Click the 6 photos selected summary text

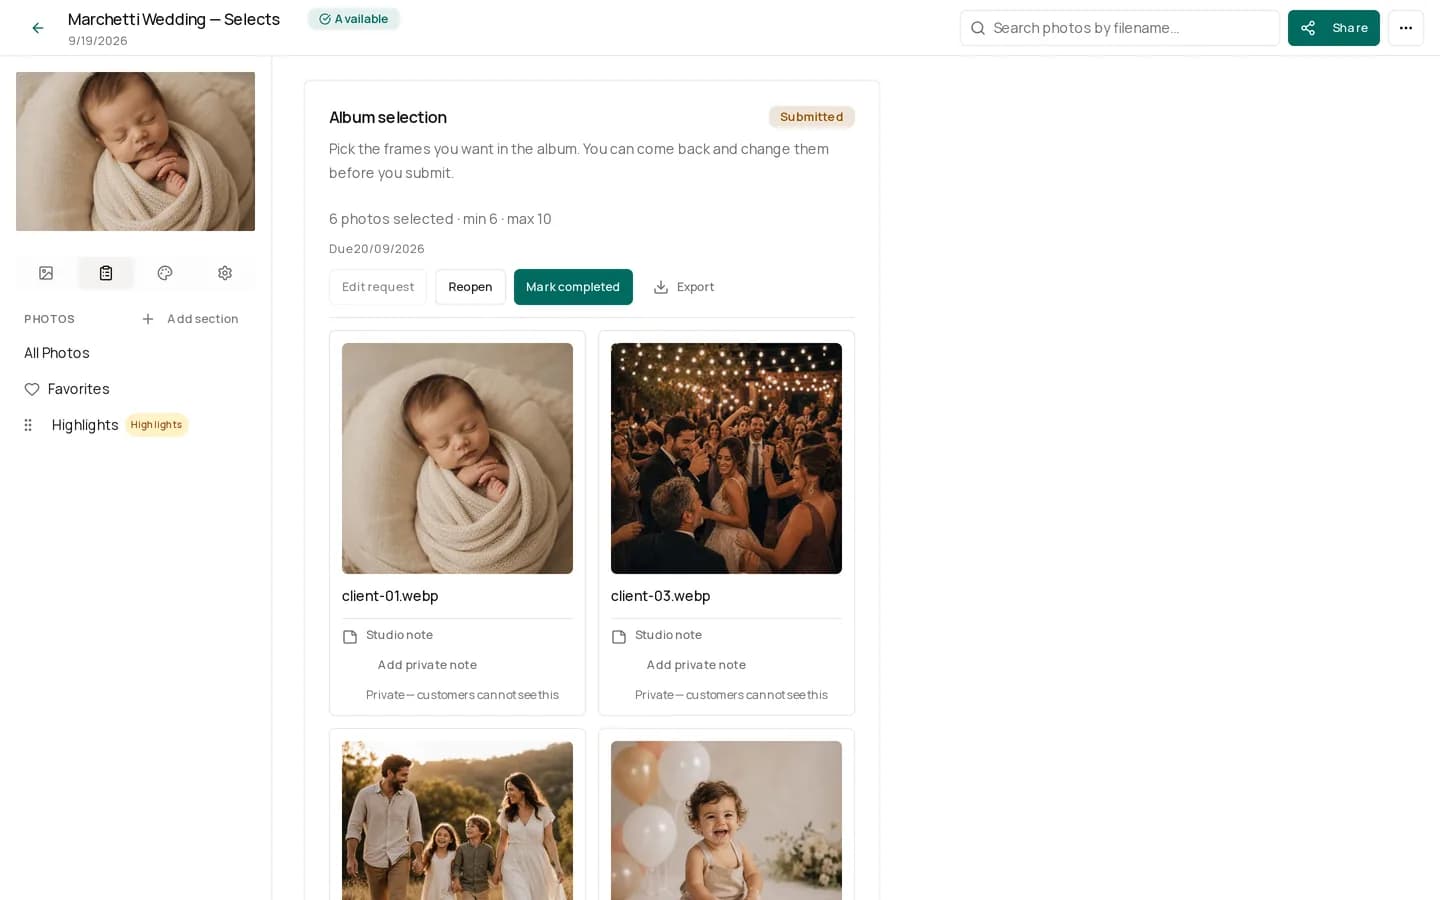(x=440, y=219)
